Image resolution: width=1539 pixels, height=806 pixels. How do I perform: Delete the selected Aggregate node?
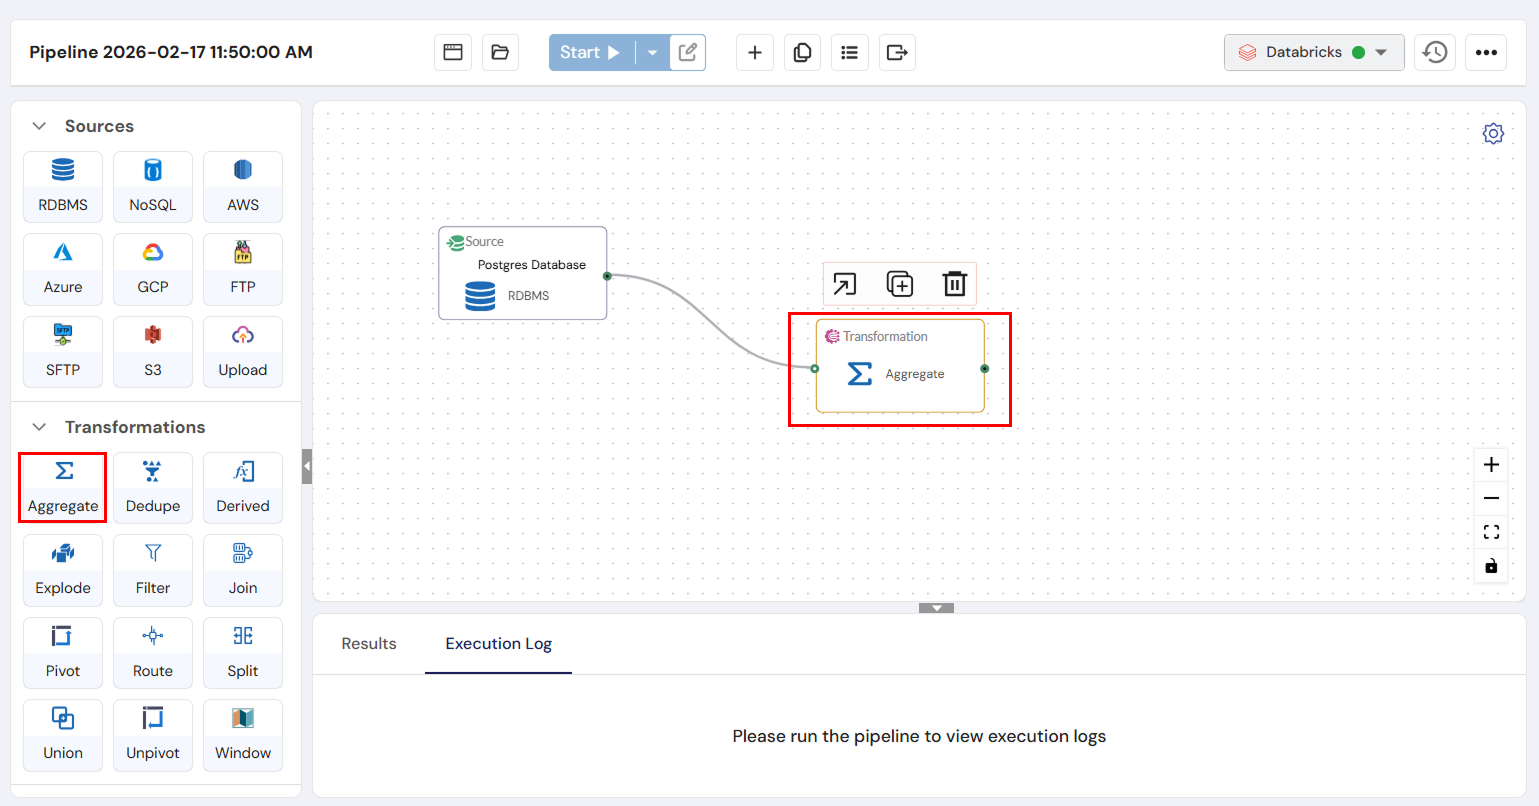[x=954, y=284]
